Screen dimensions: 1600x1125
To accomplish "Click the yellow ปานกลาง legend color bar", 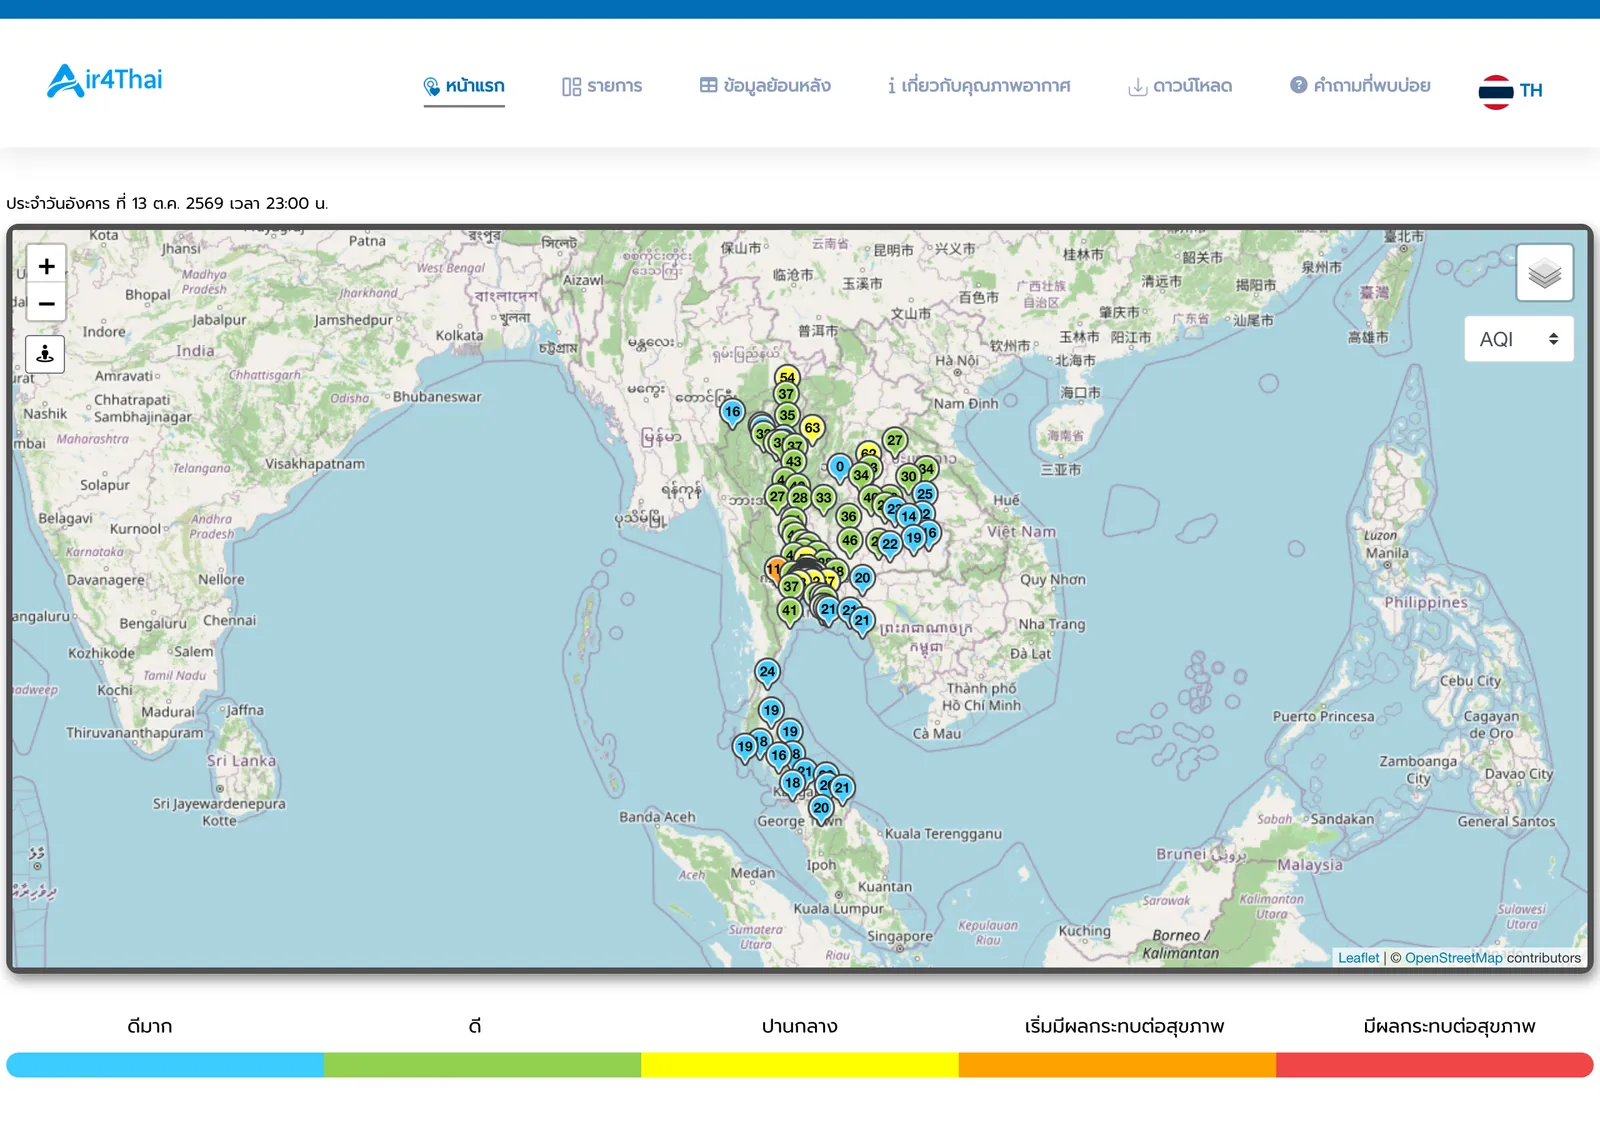I will (x=800, y=1065).
